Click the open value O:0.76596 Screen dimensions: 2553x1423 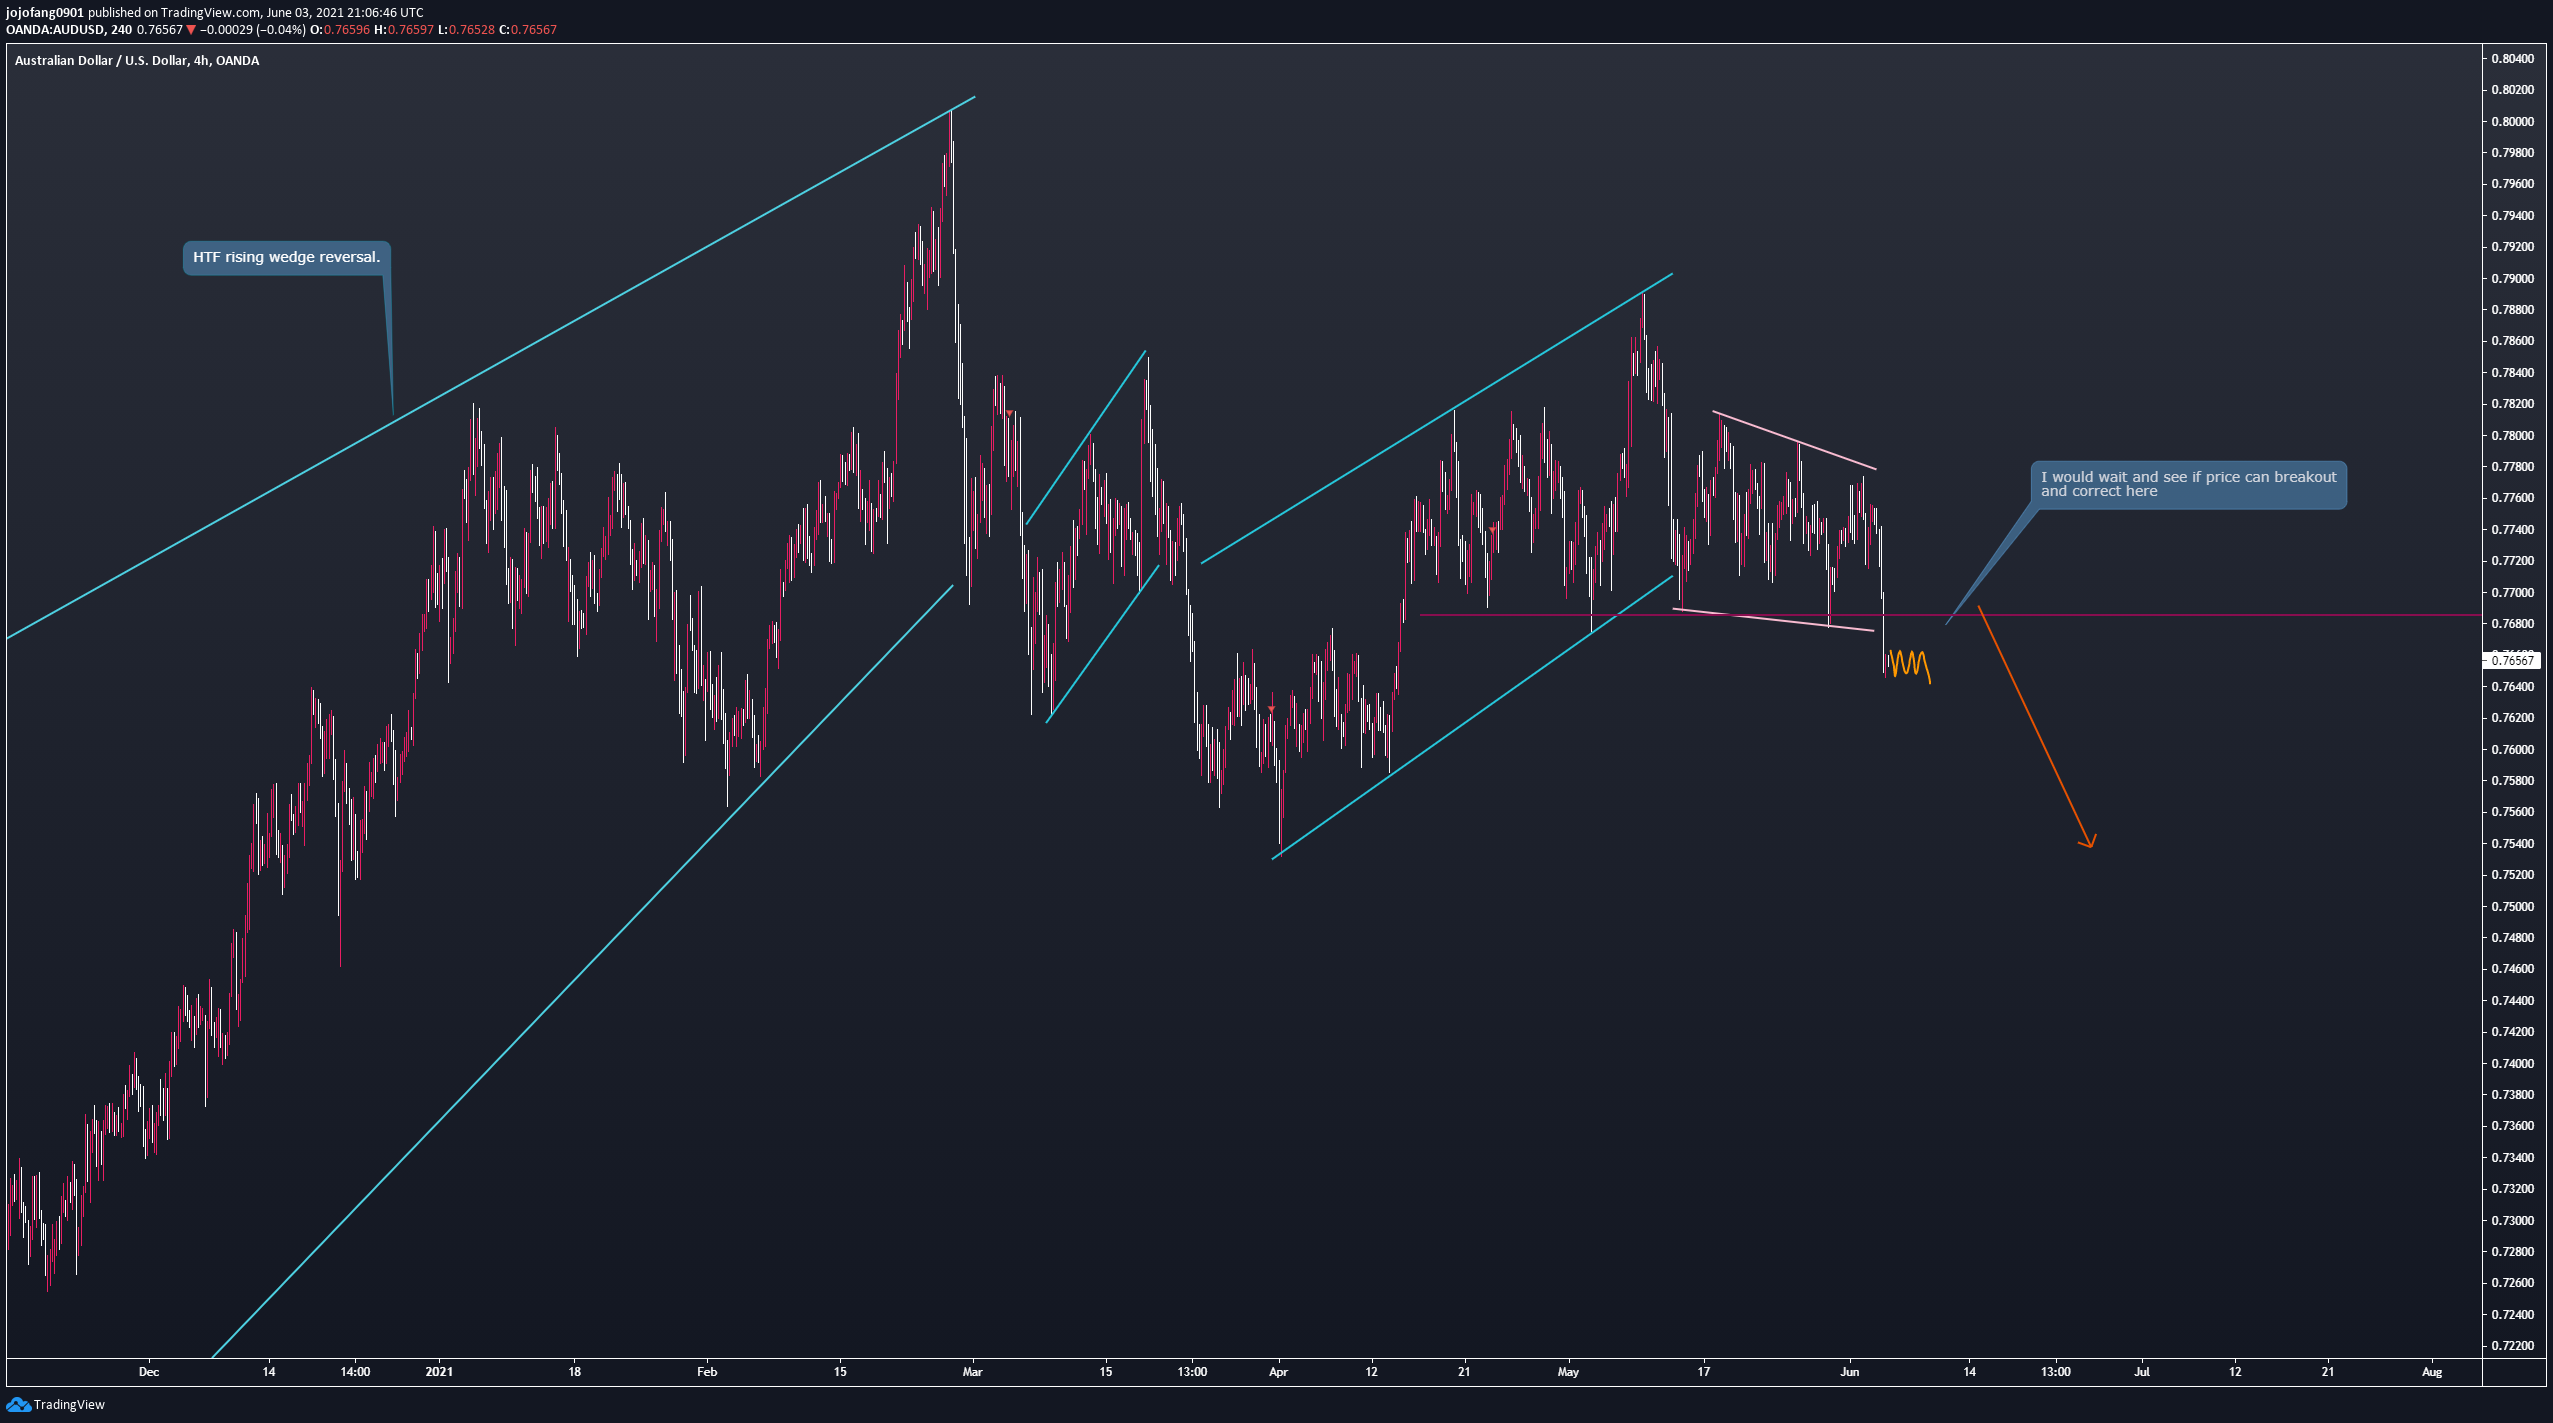click(x=340, y=30)
